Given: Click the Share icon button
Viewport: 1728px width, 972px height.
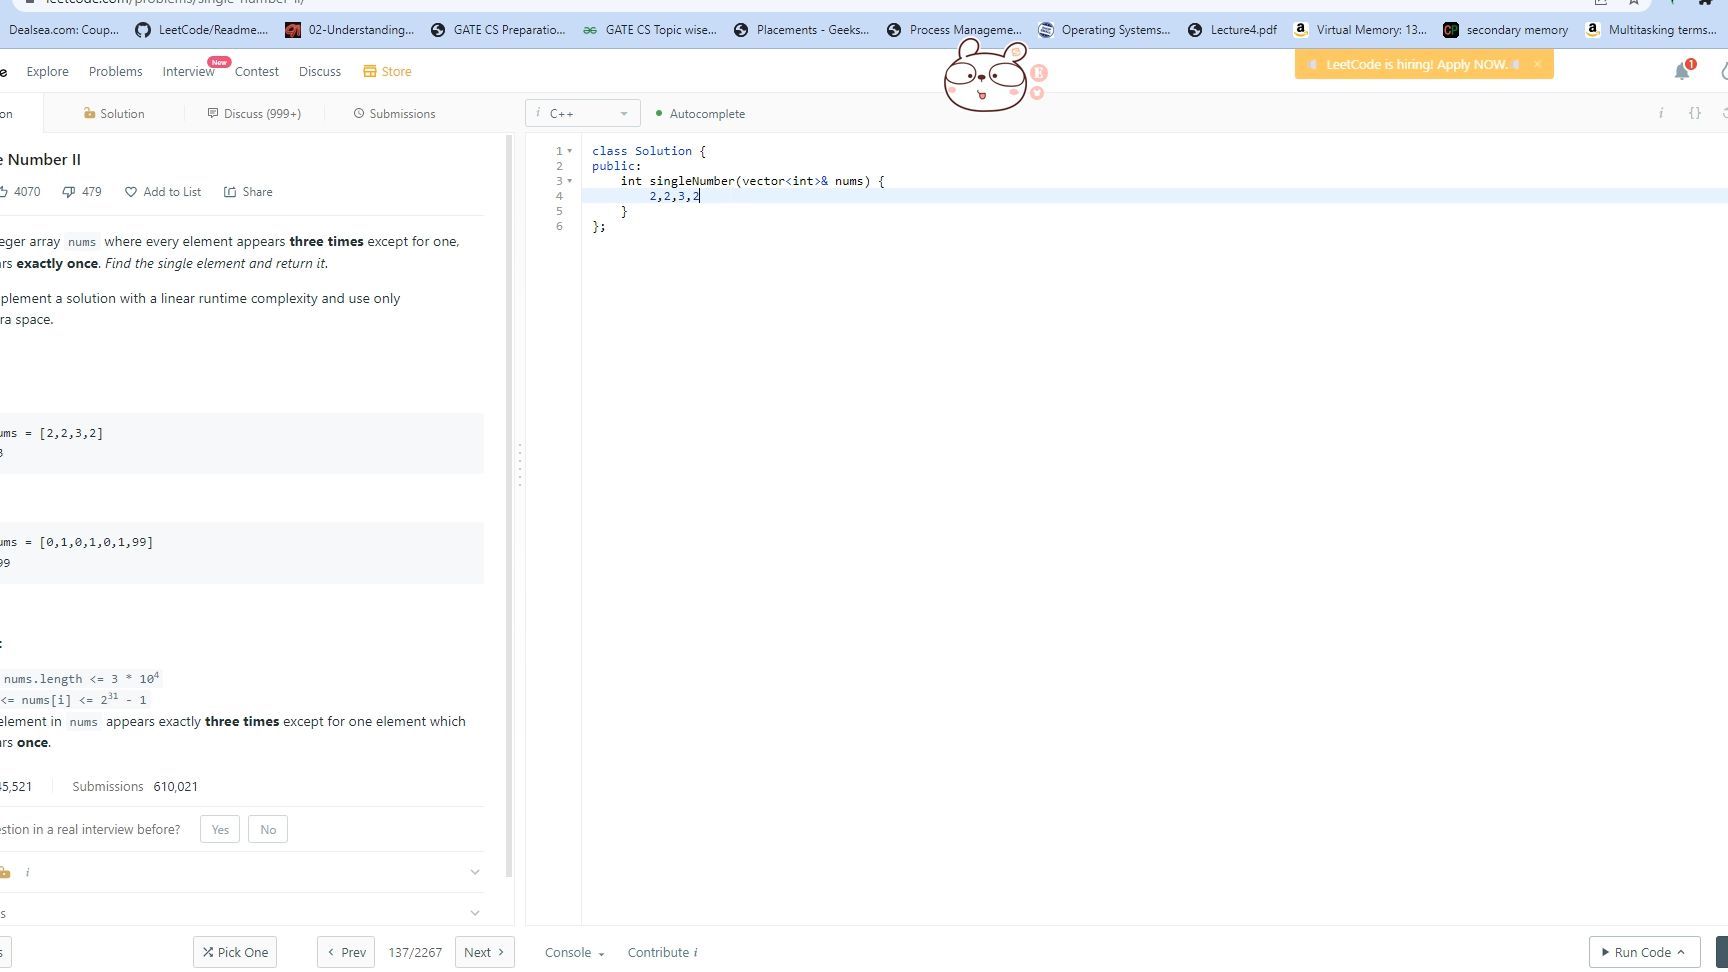Looking at the screenshot, I should coord(230,192).
